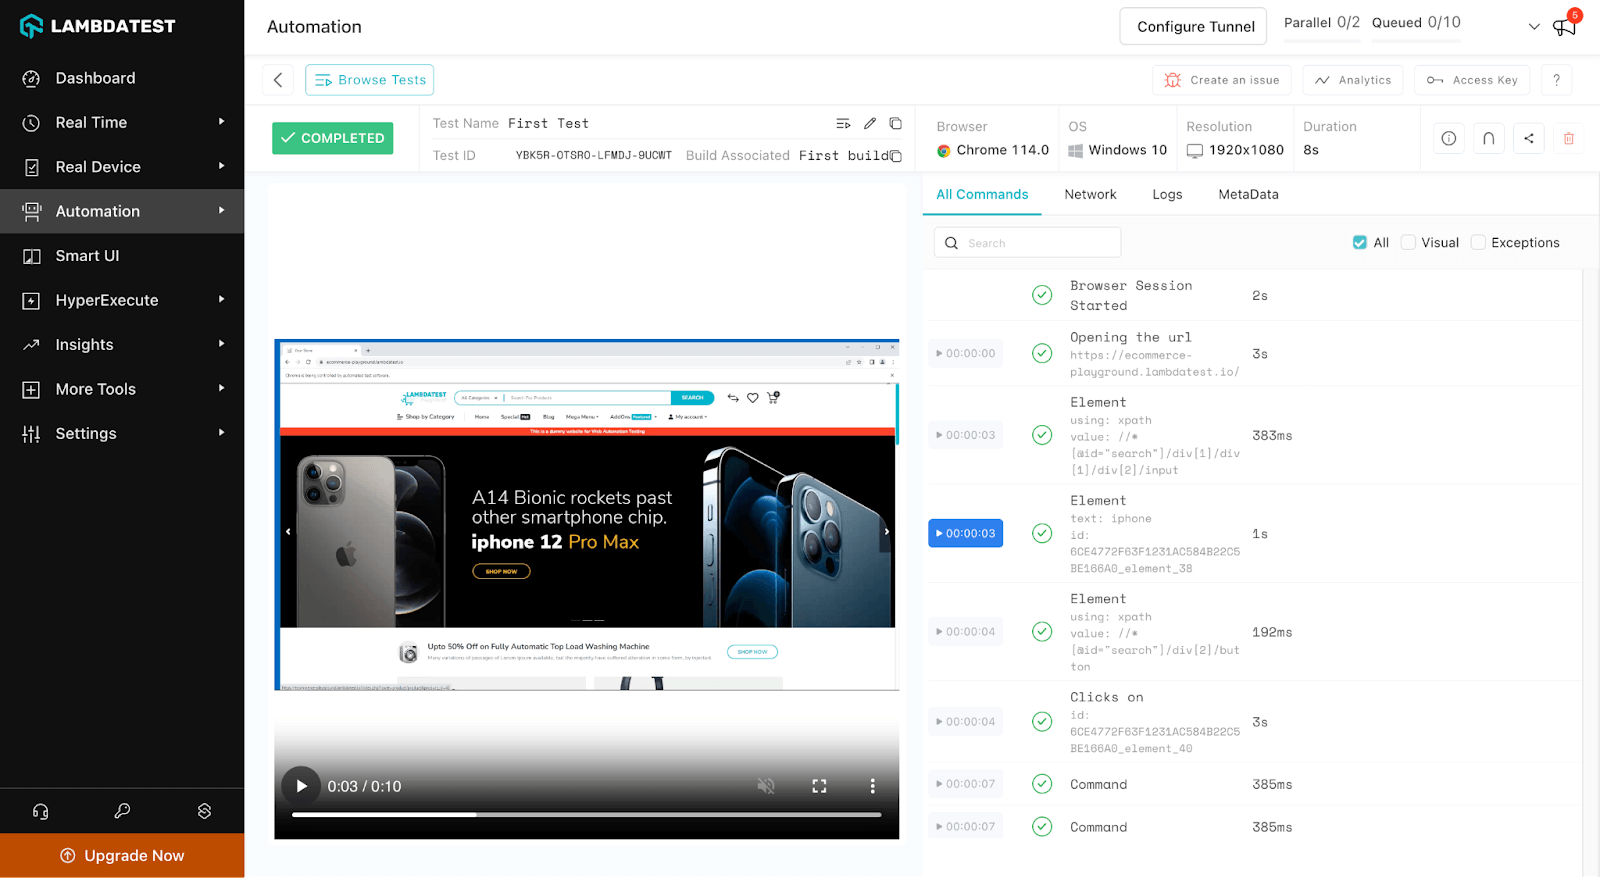Image resolution: width=1600 pixels, height=878 pixels.
Task: Click the Access Key button
Action: 1472,80
